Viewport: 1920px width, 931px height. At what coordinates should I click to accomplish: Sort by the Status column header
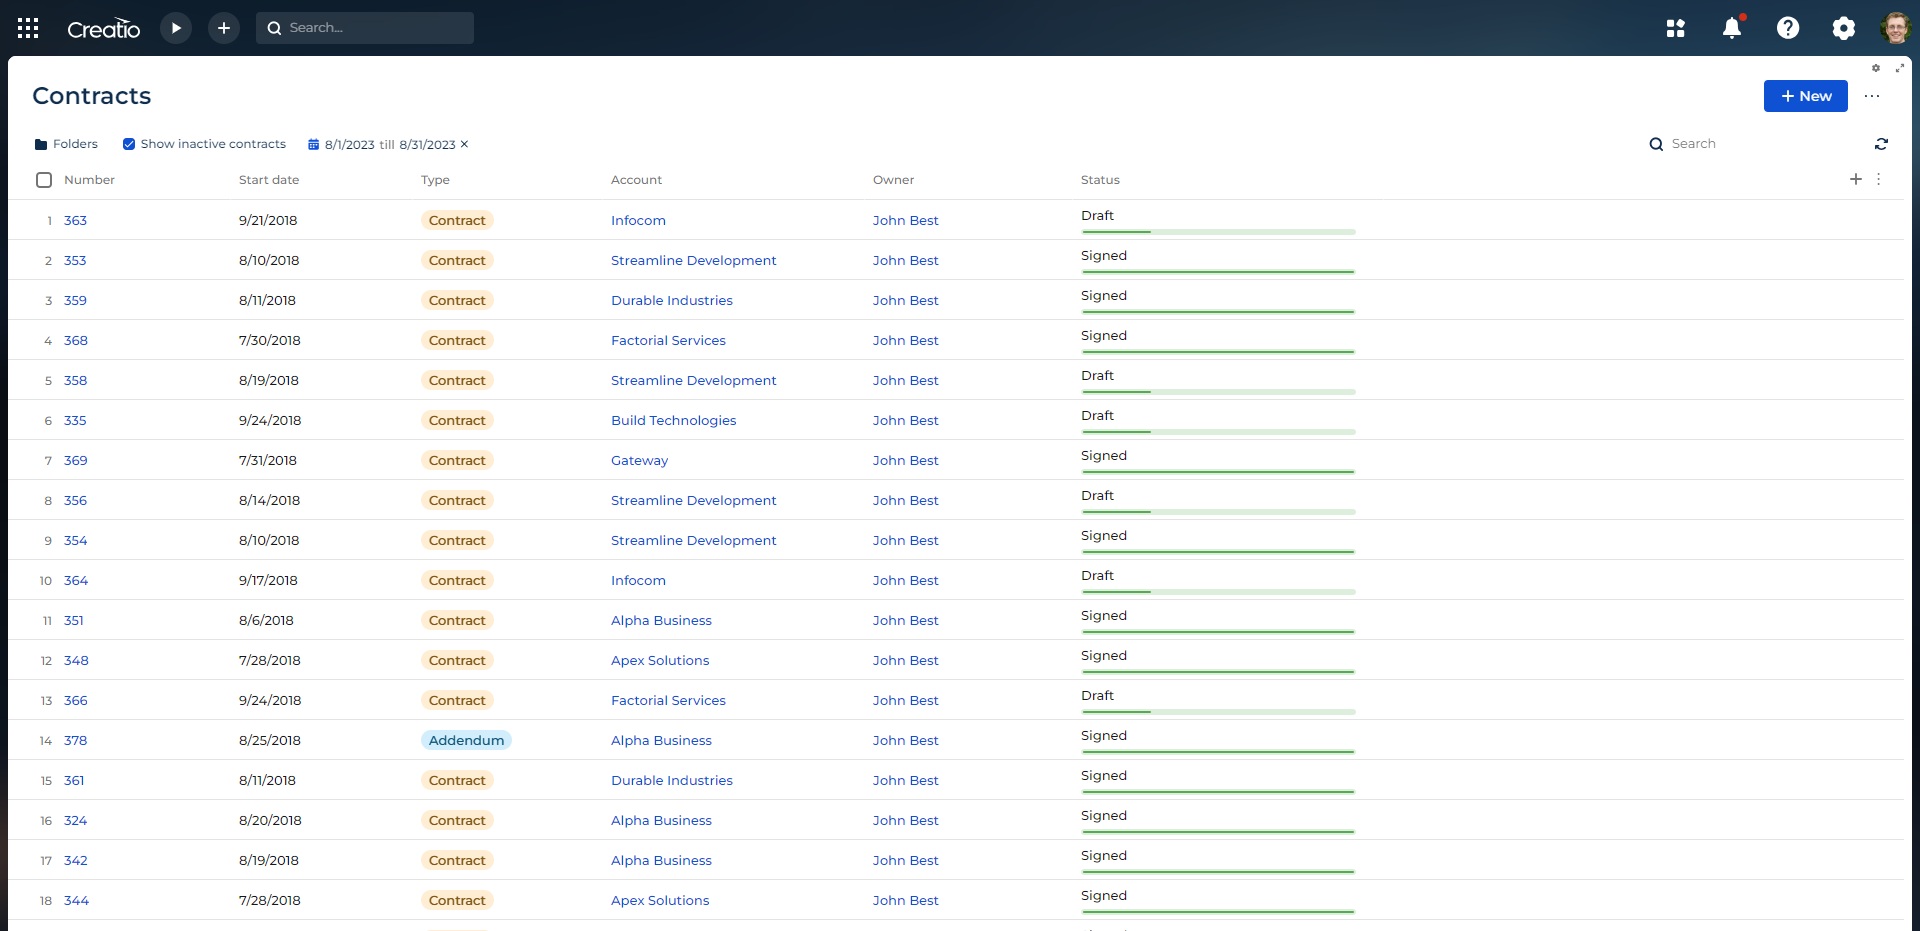(x=1100, y=180)
